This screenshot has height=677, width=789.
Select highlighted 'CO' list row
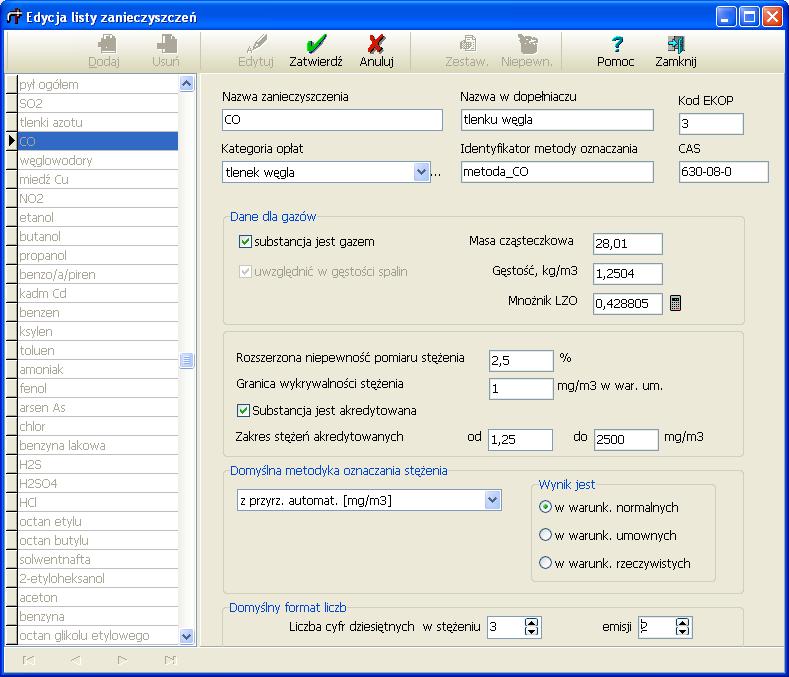tap(98, 141)
